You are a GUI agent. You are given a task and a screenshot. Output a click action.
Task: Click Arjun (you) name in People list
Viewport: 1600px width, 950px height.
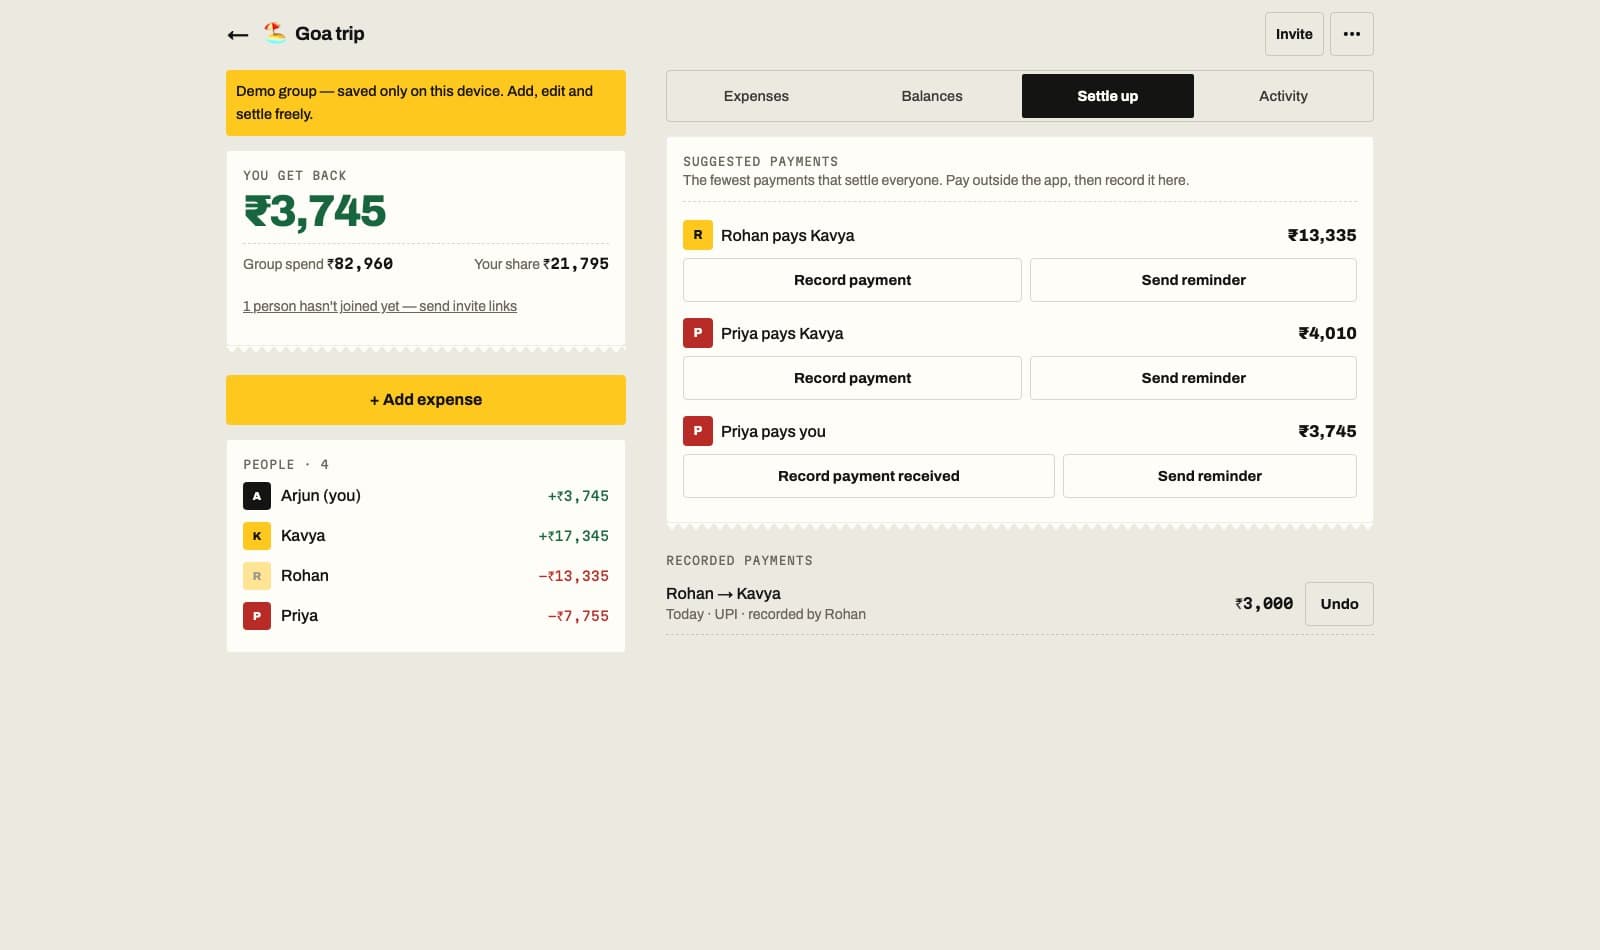(x=321, y=496)
